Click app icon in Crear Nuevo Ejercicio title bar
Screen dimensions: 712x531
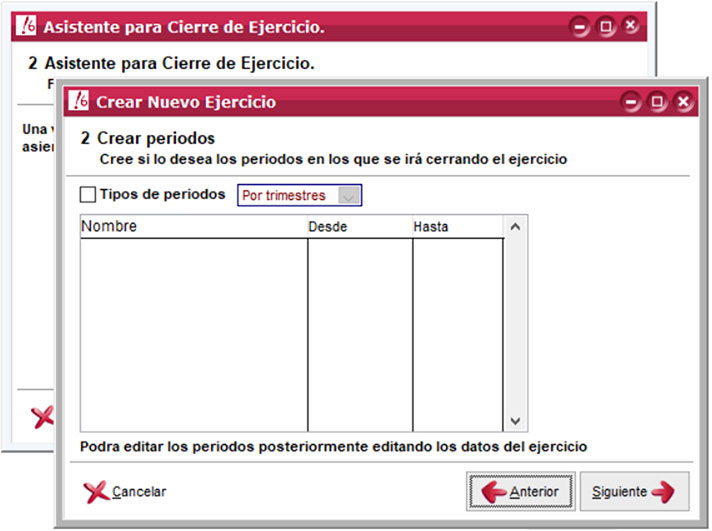(79, 101)
